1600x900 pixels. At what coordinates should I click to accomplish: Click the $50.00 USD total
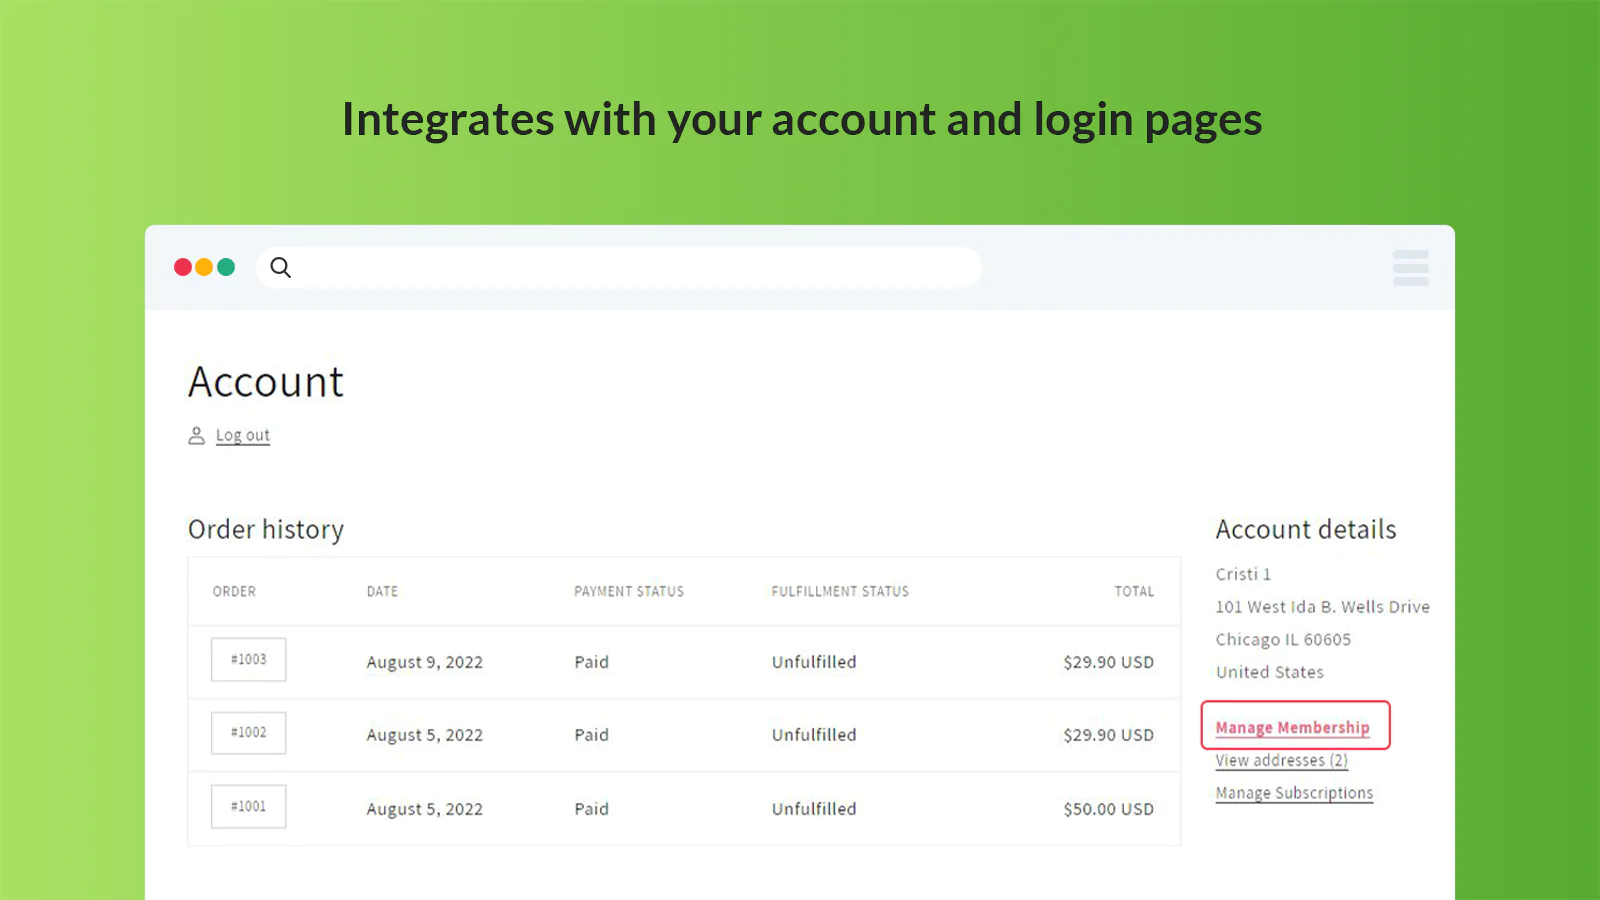(1109, 809)
